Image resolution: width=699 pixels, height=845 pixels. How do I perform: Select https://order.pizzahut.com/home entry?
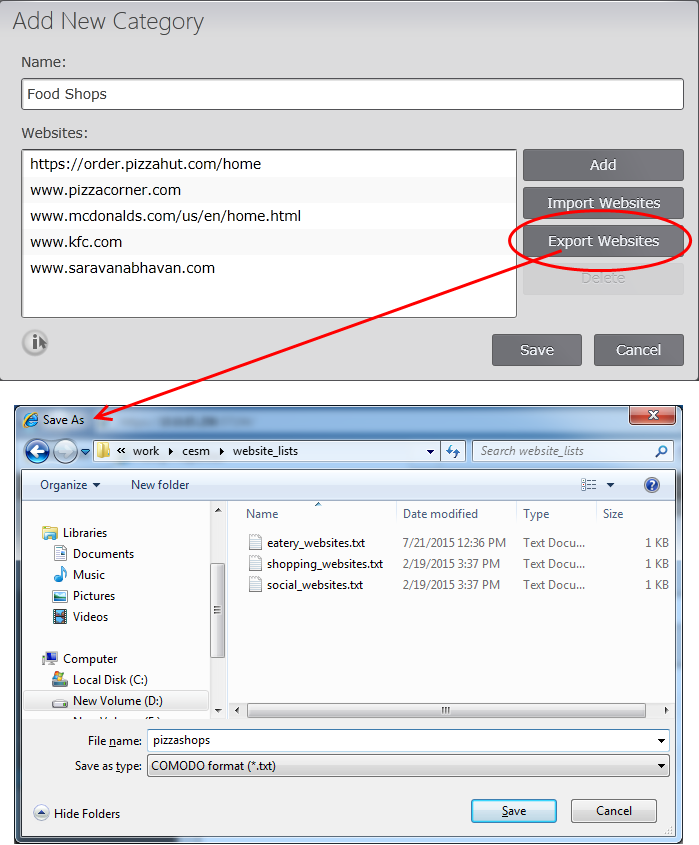(x=269, y=164)
